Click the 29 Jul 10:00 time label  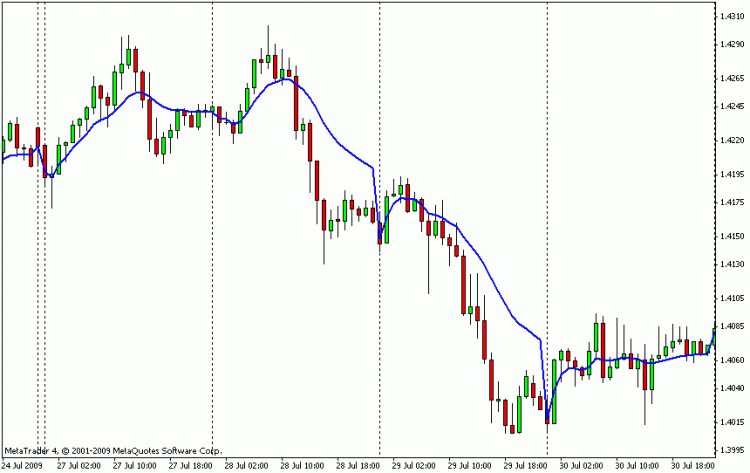(x=471, y=465)
